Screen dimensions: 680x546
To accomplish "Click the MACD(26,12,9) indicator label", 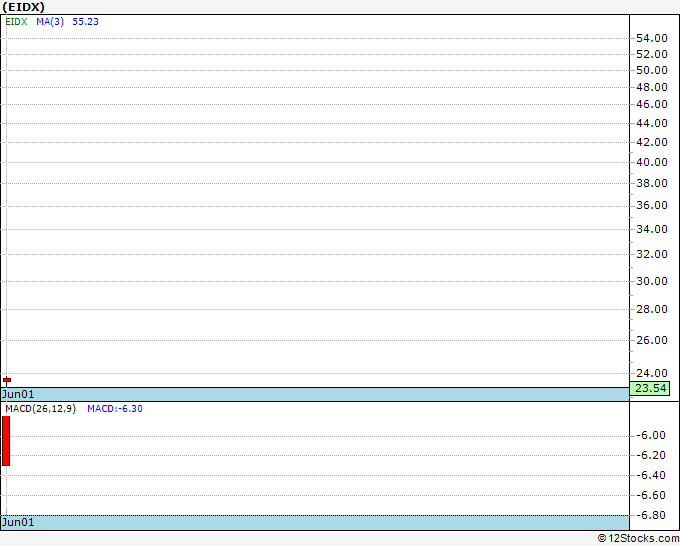I will [x=41, y=409].
